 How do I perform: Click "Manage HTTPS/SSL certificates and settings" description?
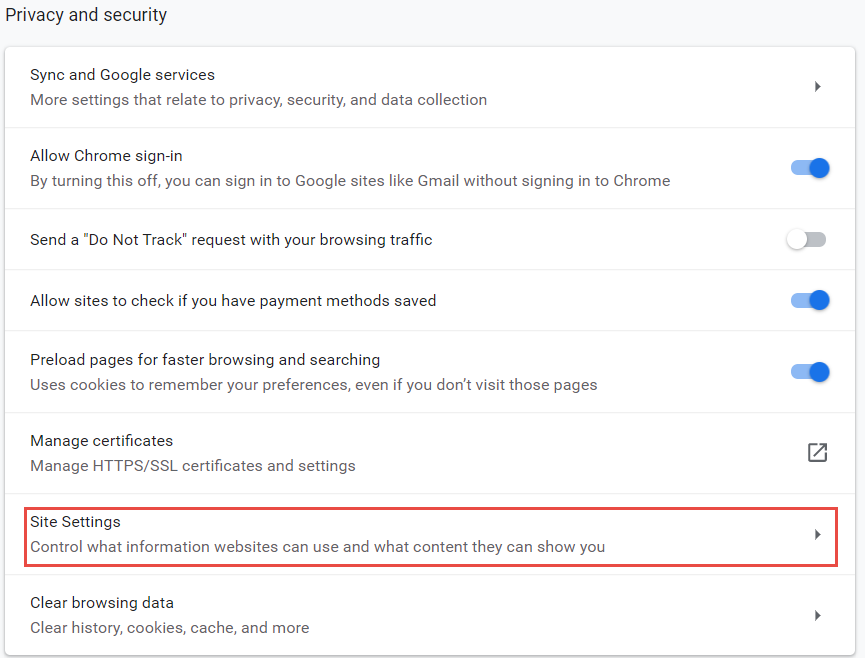coord(193,466)
